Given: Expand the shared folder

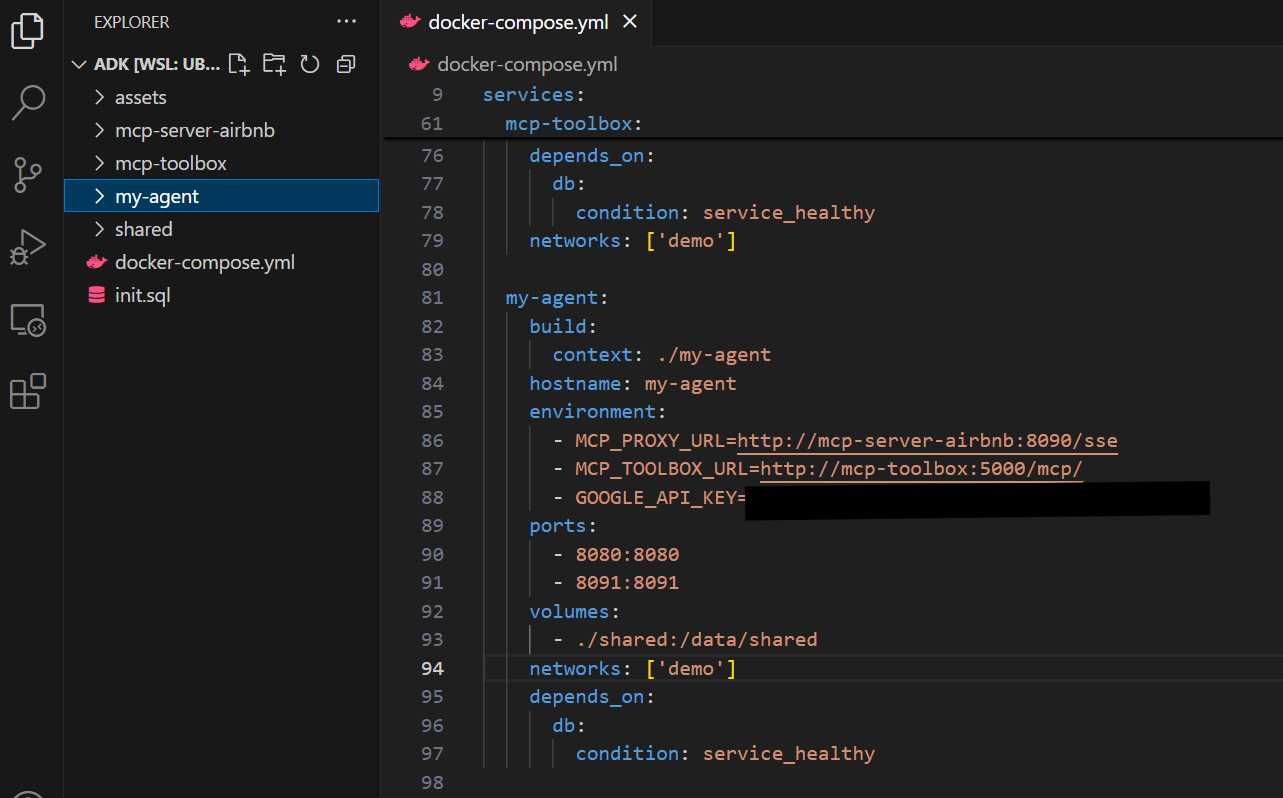Looking at the screenshot, I should (99, 229).
